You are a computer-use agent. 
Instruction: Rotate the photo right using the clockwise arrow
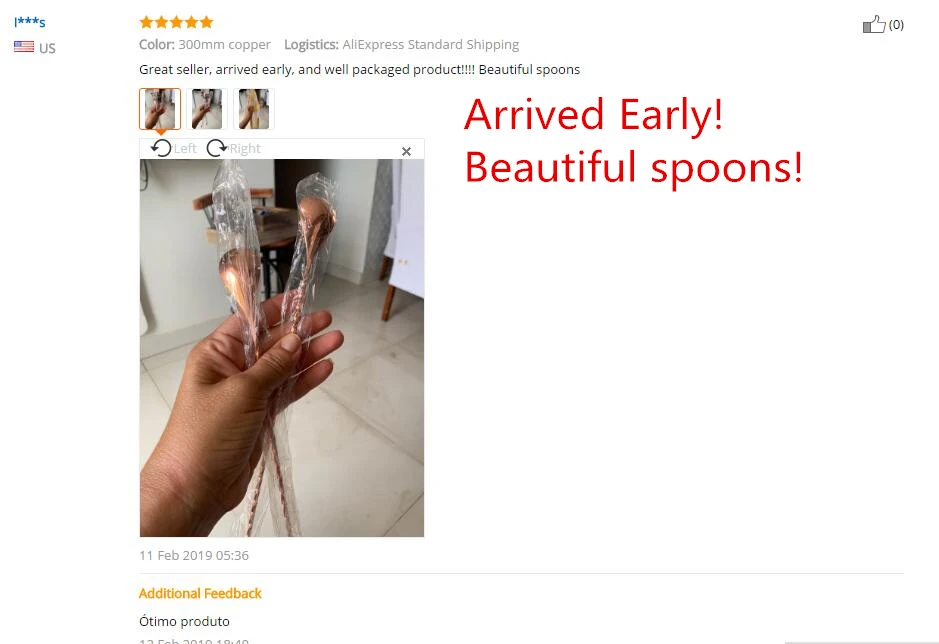(x=217, y=148)
